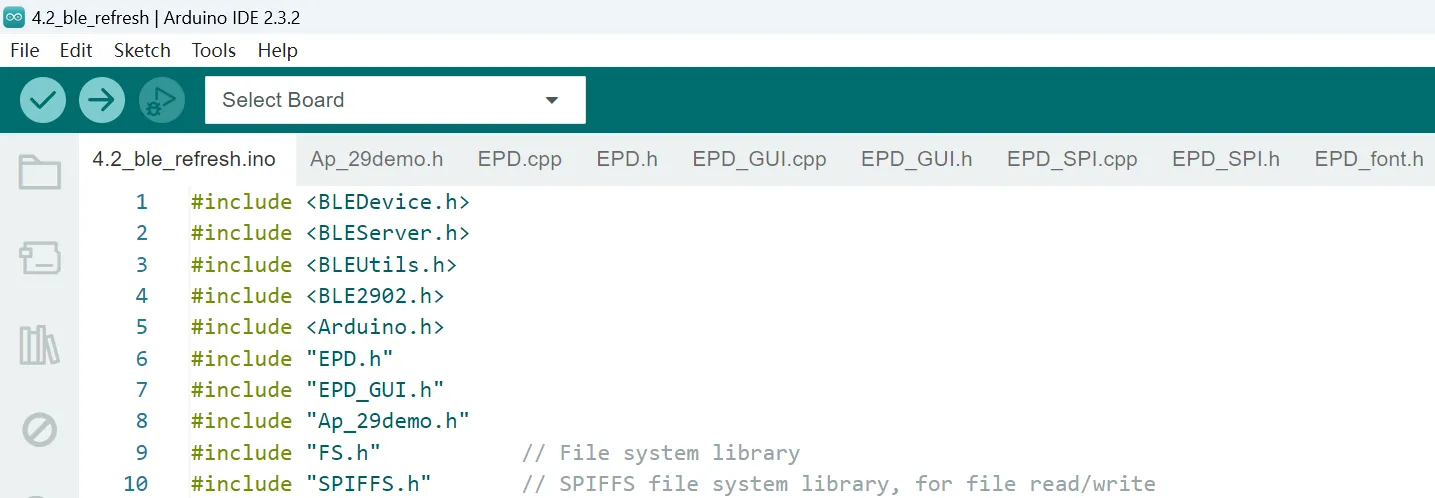Image resolution: width=1435 pixels, height=498 pixels.
Task: Open the Edit menu
Action: (x=76, y=50)
